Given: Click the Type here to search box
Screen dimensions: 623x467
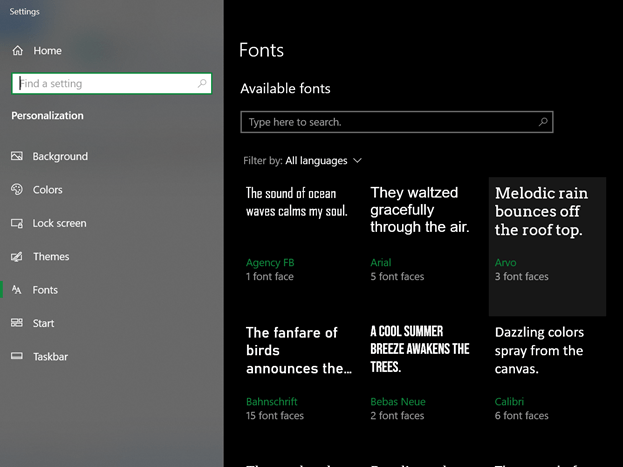Looking at the screenshot, I should pos(397,122).
